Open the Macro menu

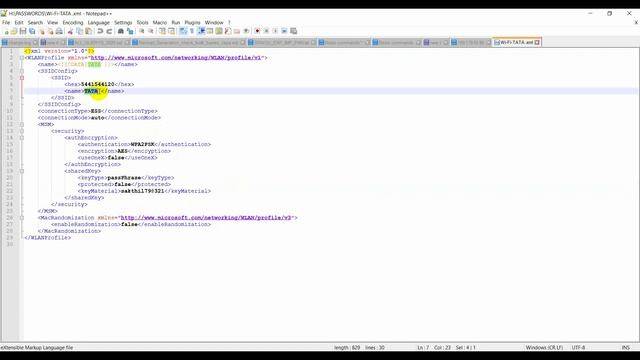(x=160, y=22)
